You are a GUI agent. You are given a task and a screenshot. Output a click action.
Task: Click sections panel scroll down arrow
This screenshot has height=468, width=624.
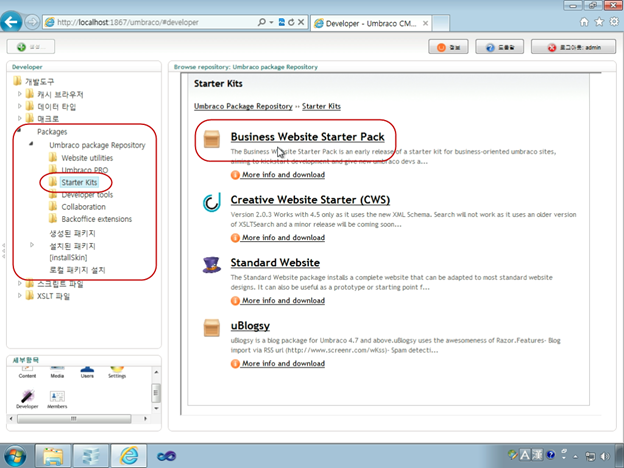pos(156,408)
